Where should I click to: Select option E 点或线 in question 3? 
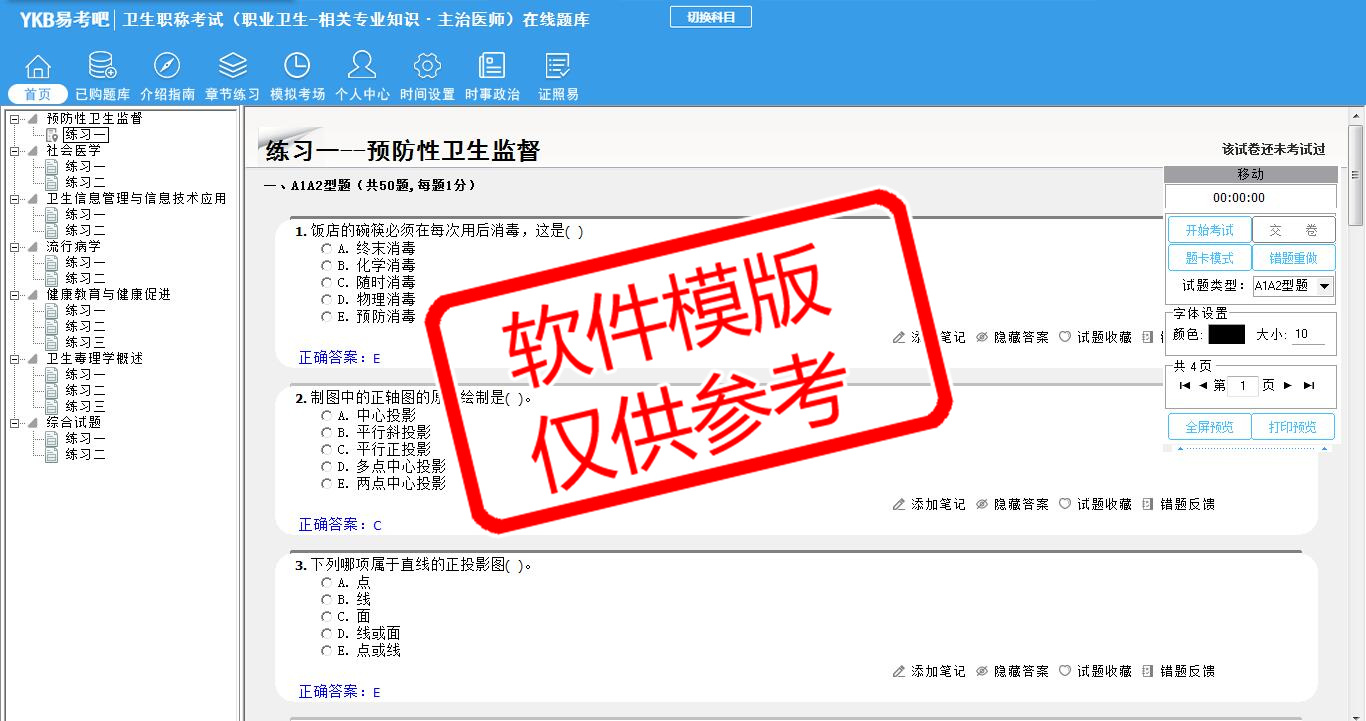point(326,651)
